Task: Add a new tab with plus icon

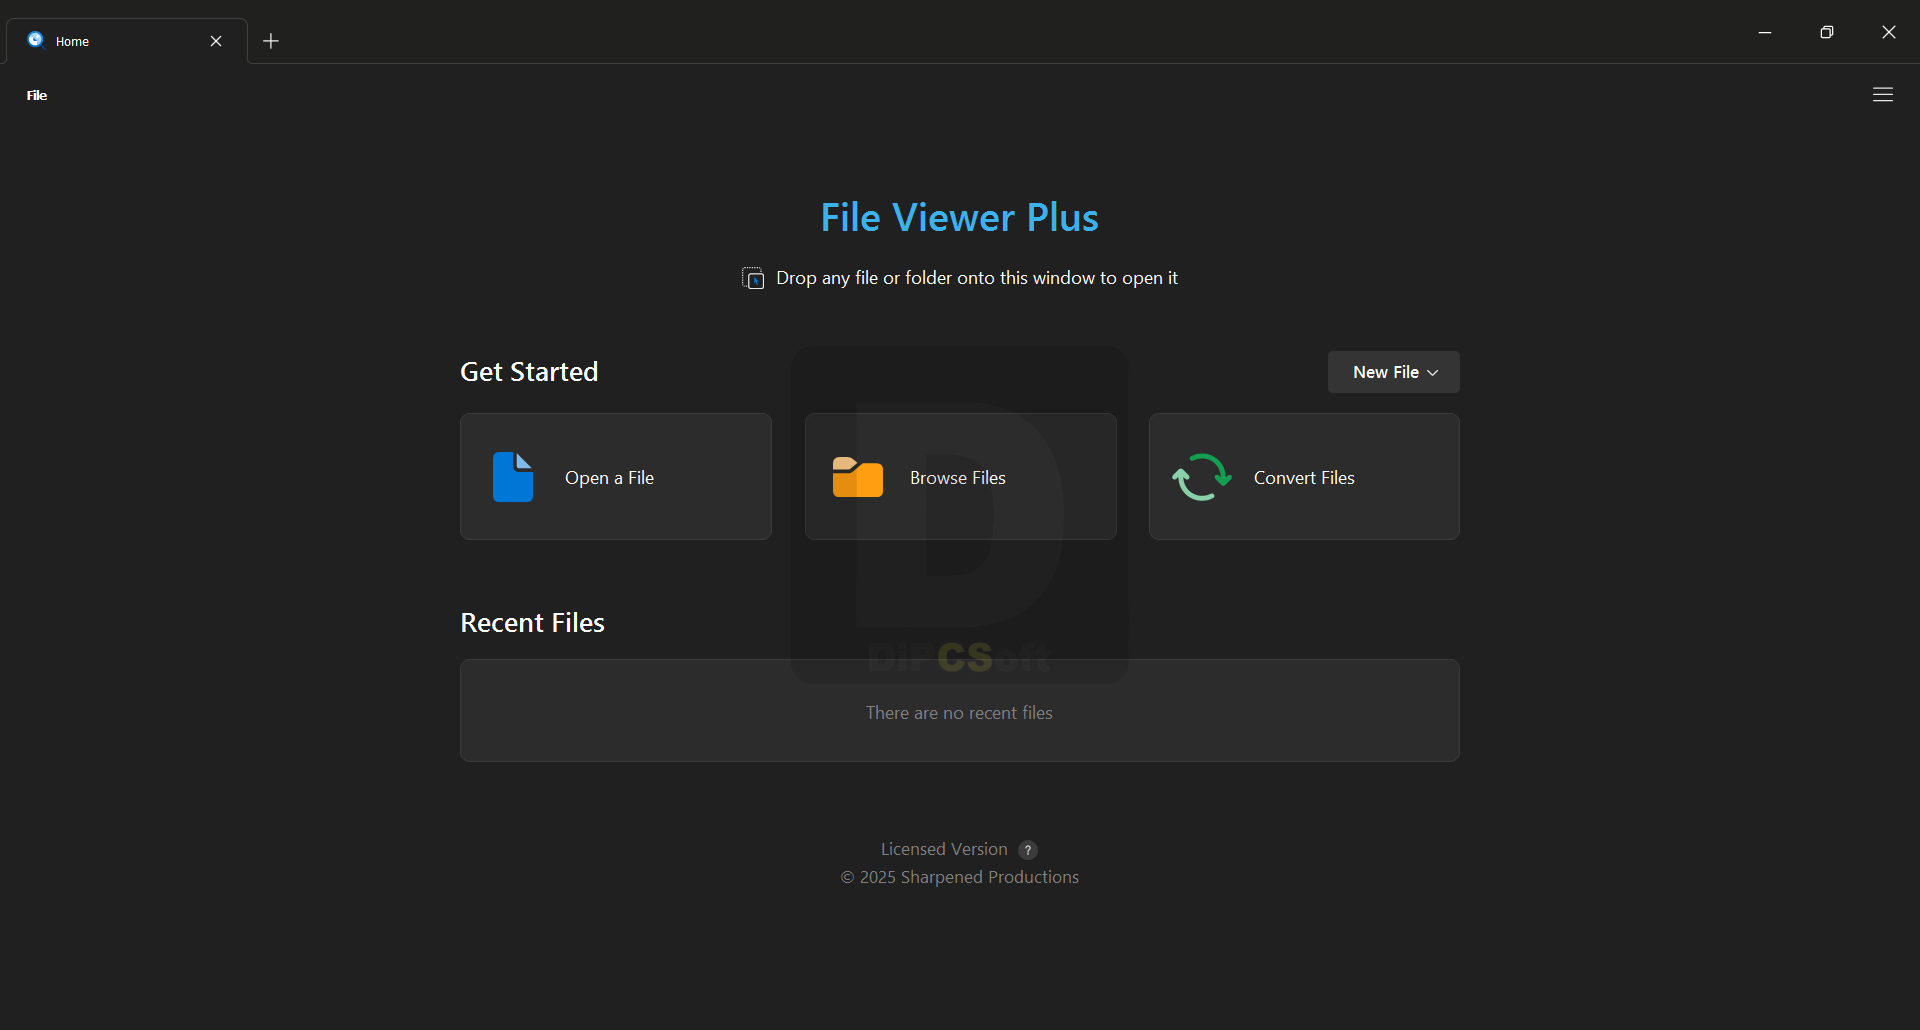Action: (271, 41)
